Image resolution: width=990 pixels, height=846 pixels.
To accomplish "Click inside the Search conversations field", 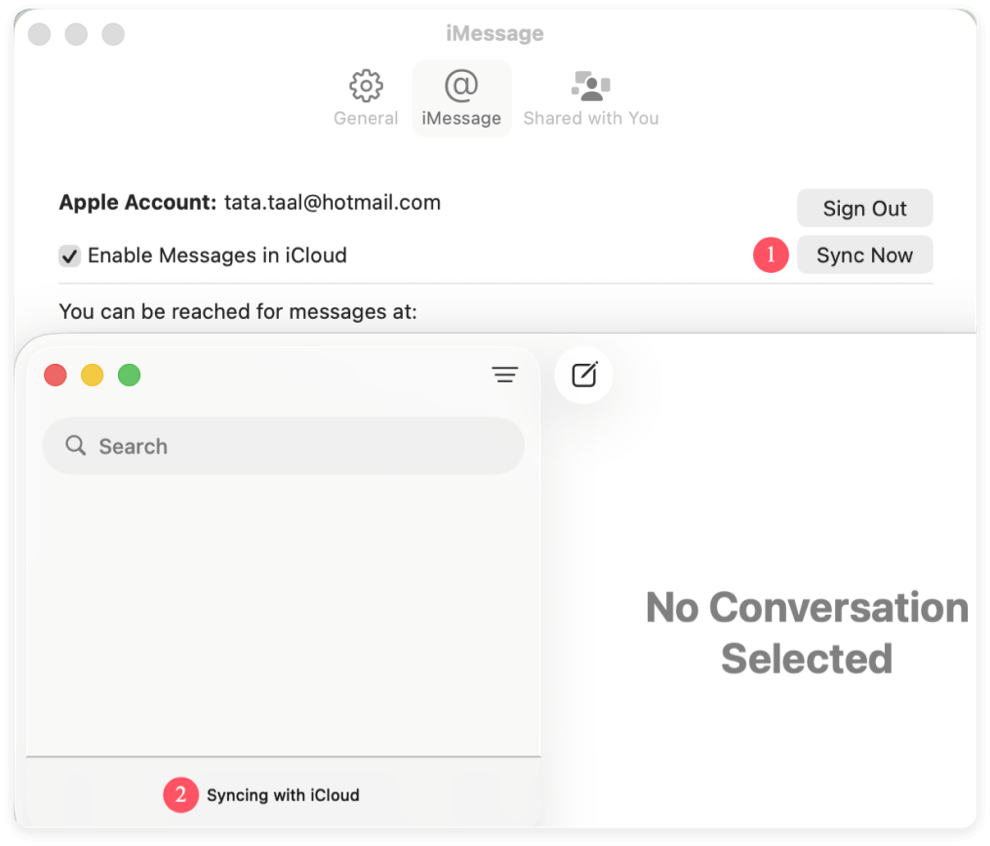I will pyautogui.click(x=283, y=446).
